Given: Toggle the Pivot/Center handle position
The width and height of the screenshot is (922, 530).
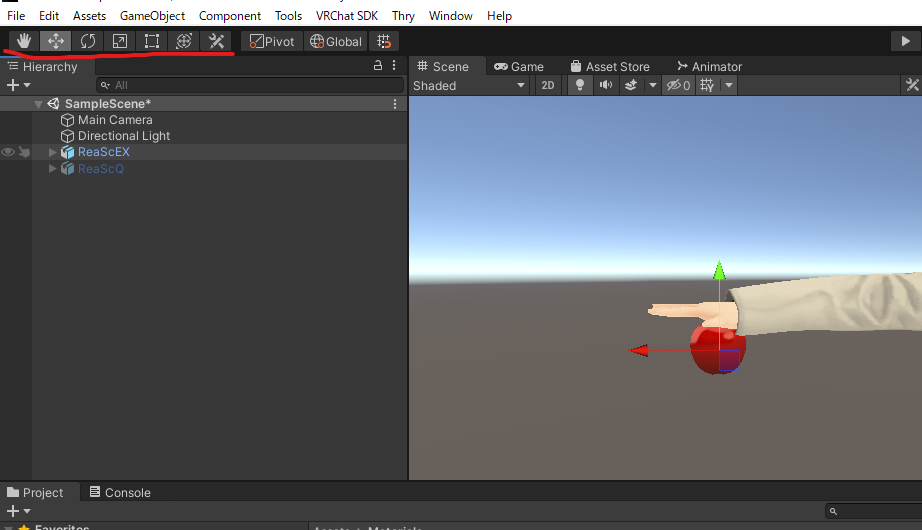Looking at the screenshot, I should tap(272, 41).
